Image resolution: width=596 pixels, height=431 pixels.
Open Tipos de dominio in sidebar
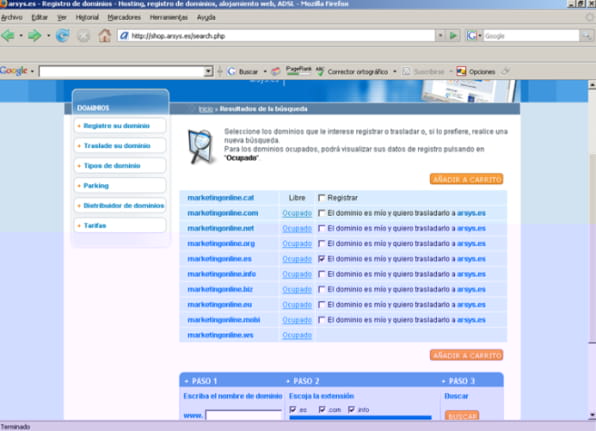click(120, 166)
